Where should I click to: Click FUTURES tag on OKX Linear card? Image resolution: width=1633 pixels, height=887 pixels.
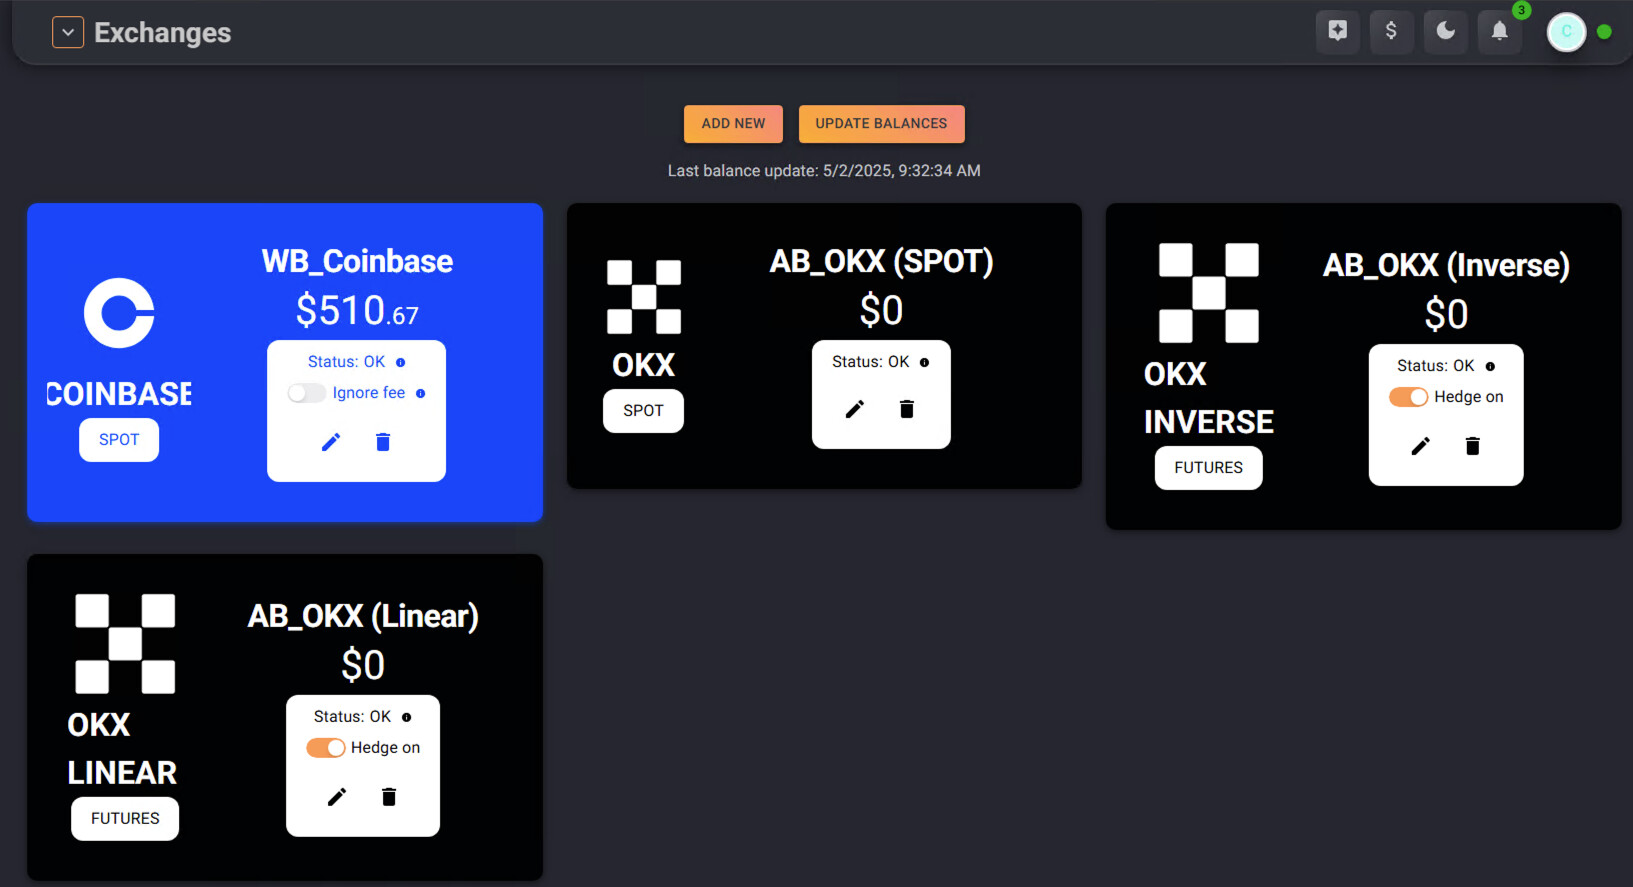click(125, 819)
